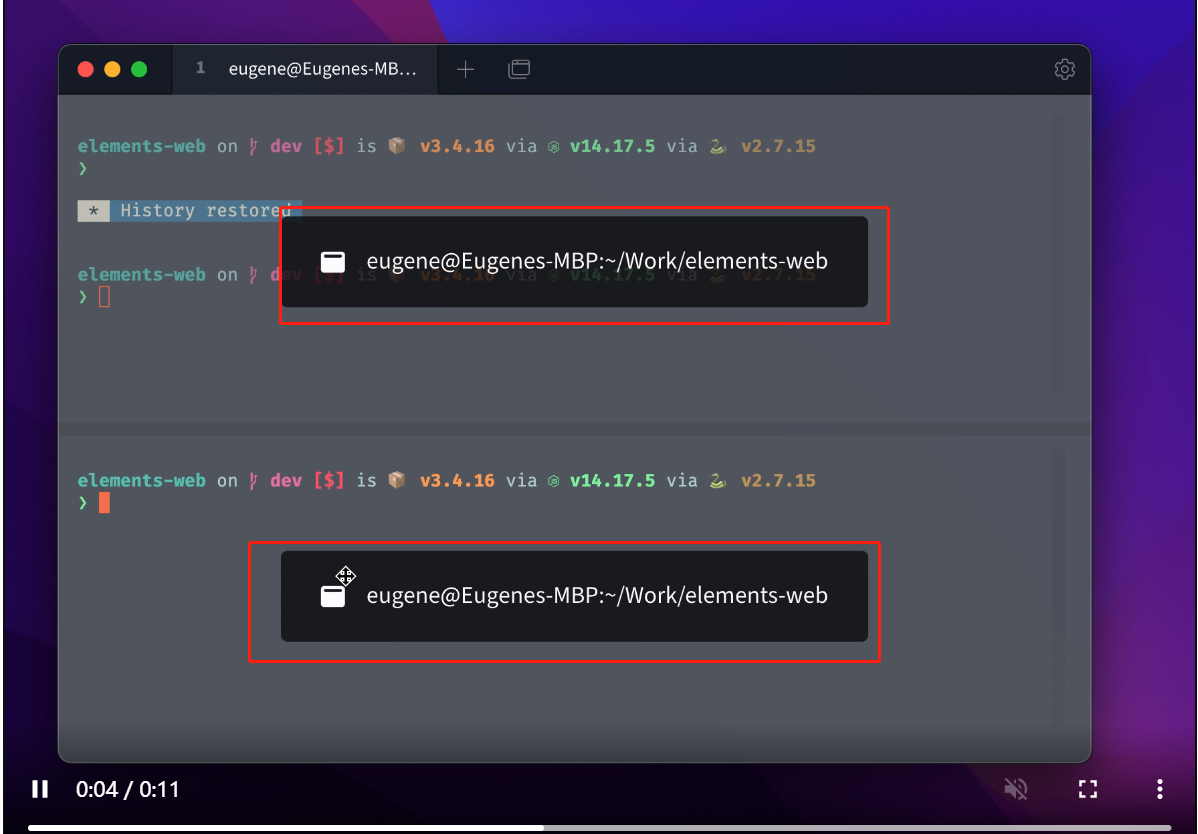Mute the video with the speaker icon
1198x834 pixels.
point(1015,789)
